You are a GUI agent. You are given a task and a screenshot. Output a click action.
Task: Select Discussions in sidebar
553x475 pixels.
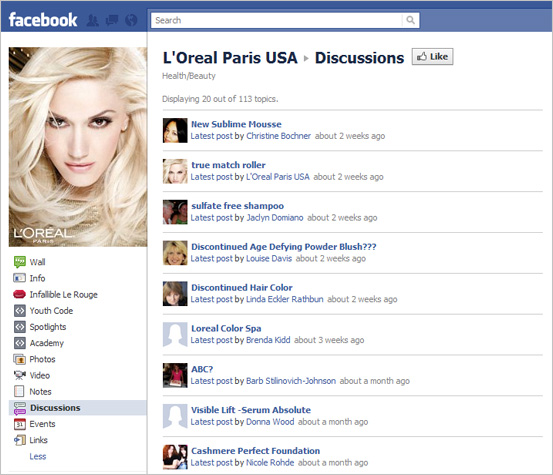point(55,408)
